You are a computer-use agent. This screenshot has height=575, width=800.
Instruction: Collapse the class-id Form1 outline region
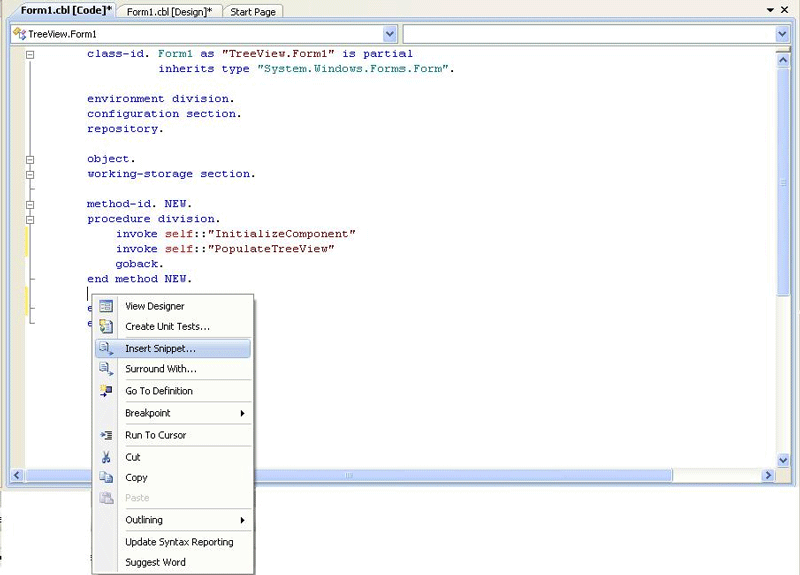tap(30, 54)
